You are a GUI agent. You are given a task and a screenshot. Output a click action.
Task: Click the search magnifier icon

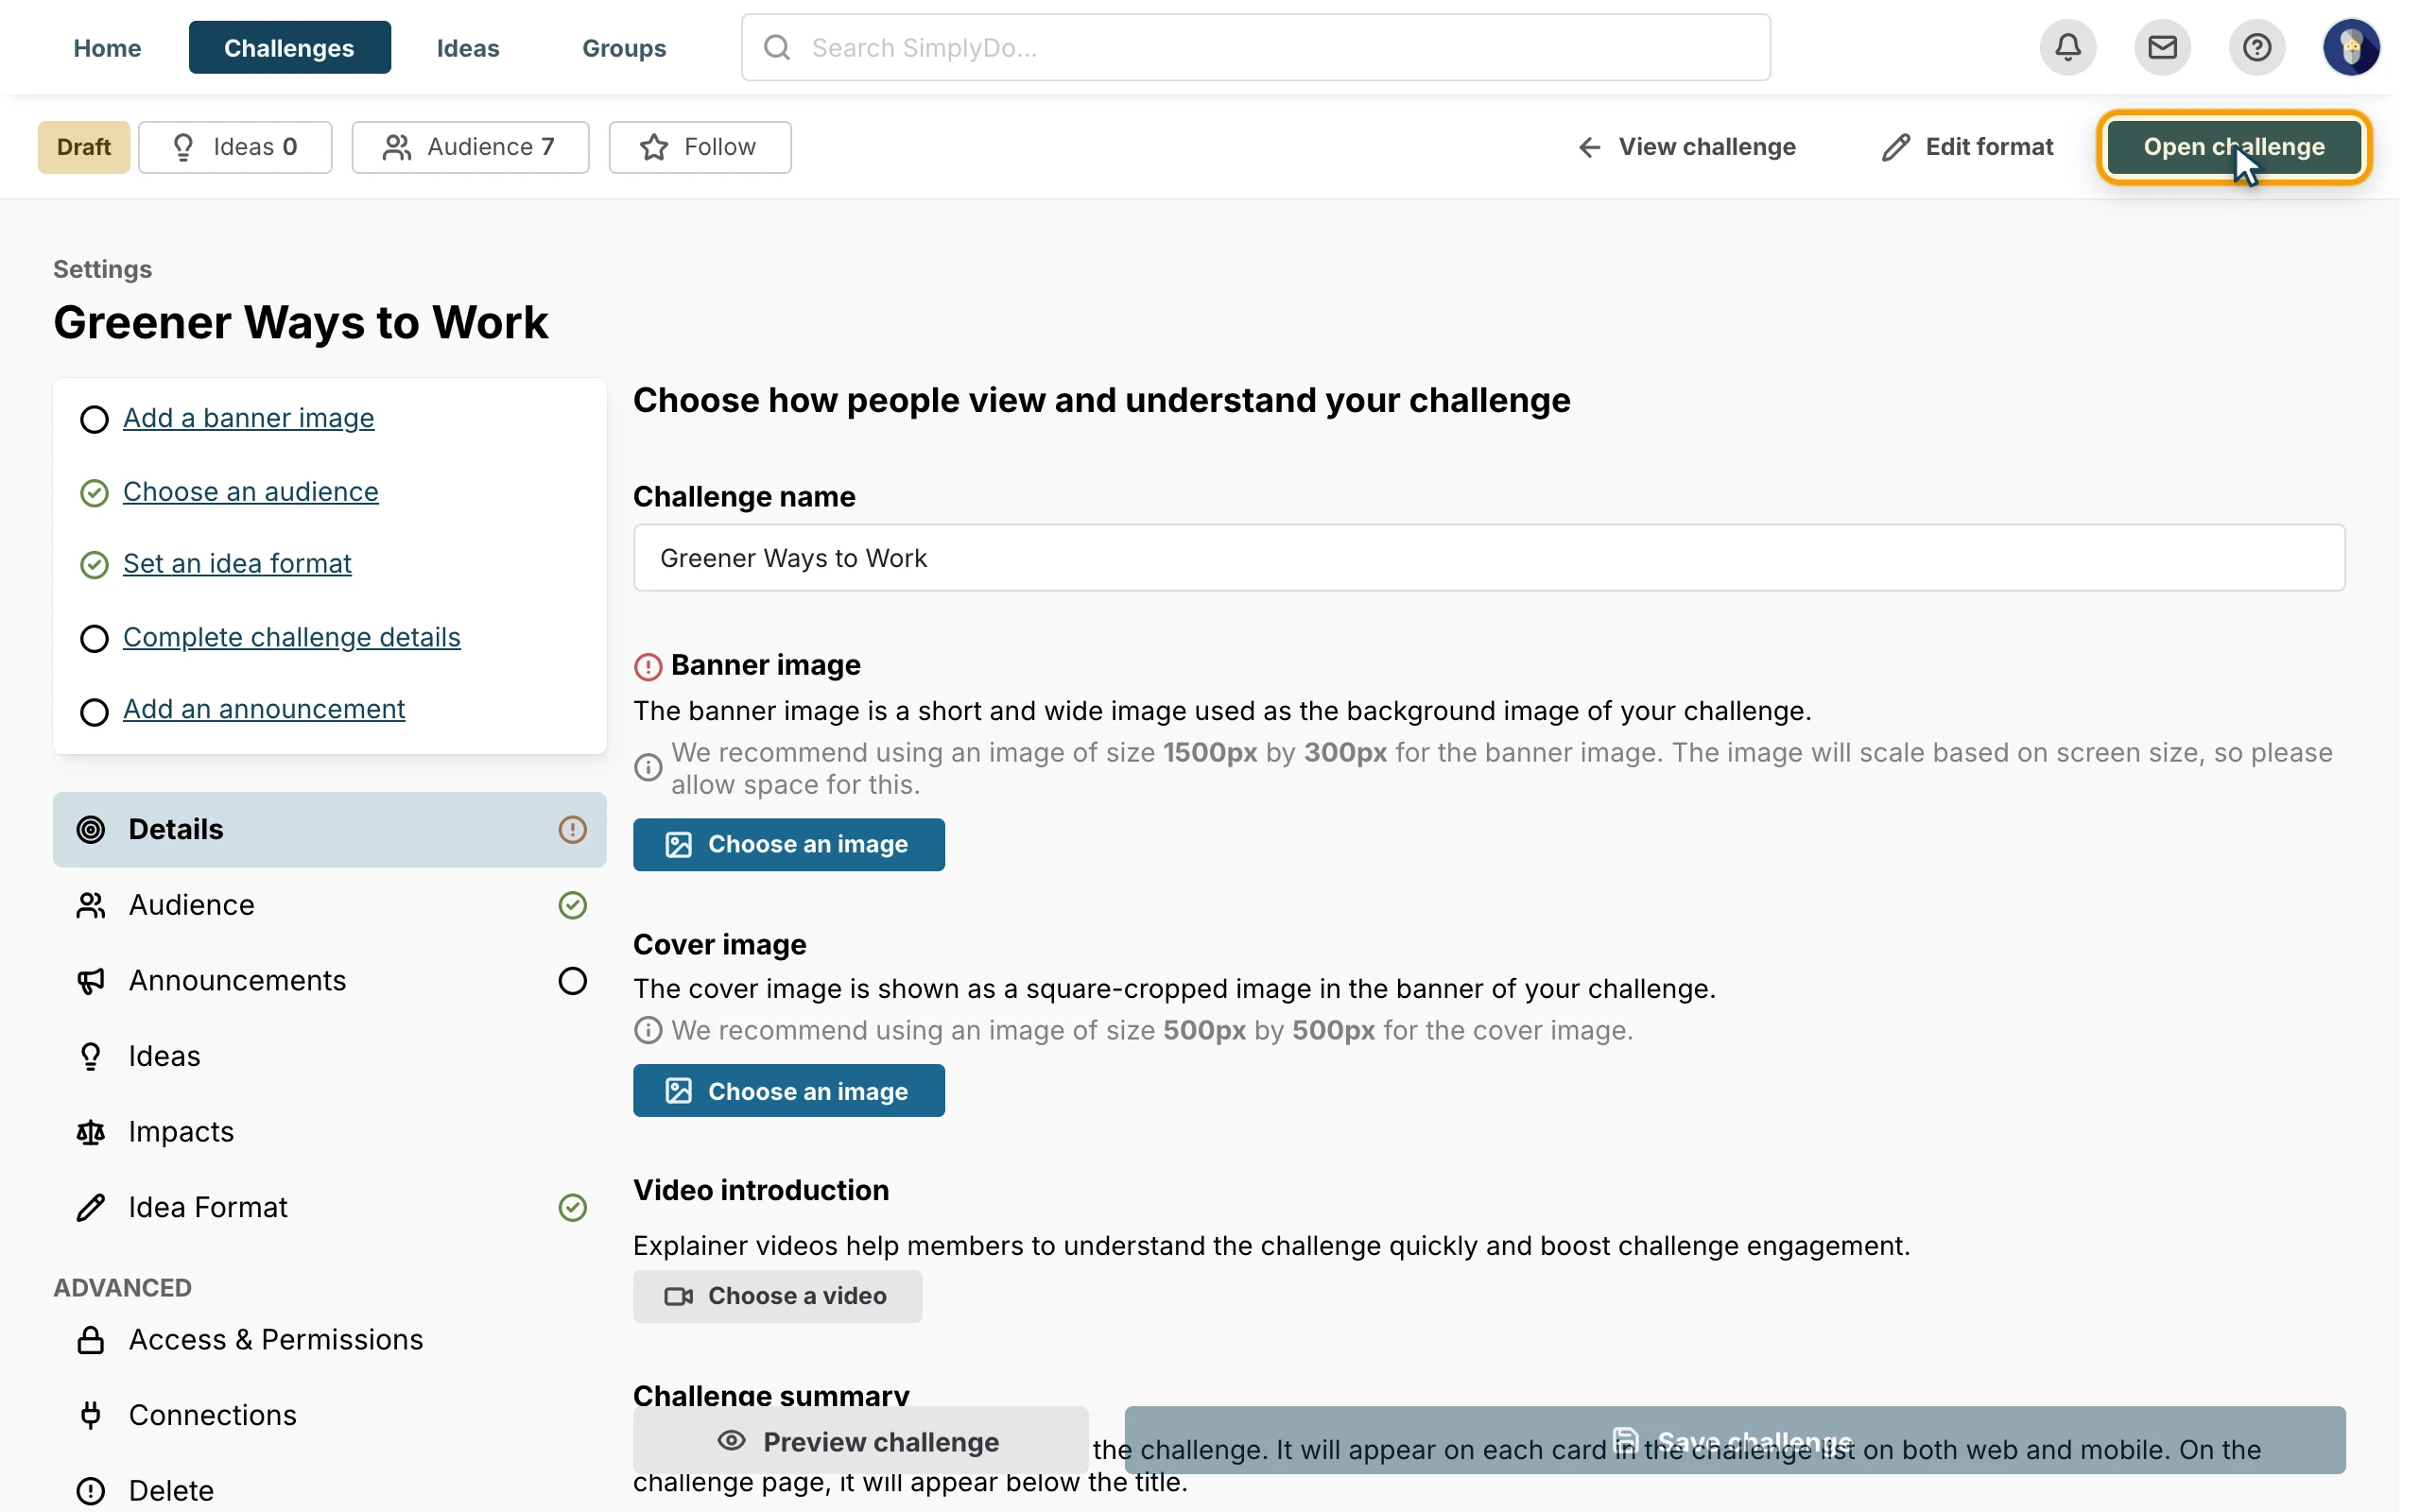tap(777, 47)
